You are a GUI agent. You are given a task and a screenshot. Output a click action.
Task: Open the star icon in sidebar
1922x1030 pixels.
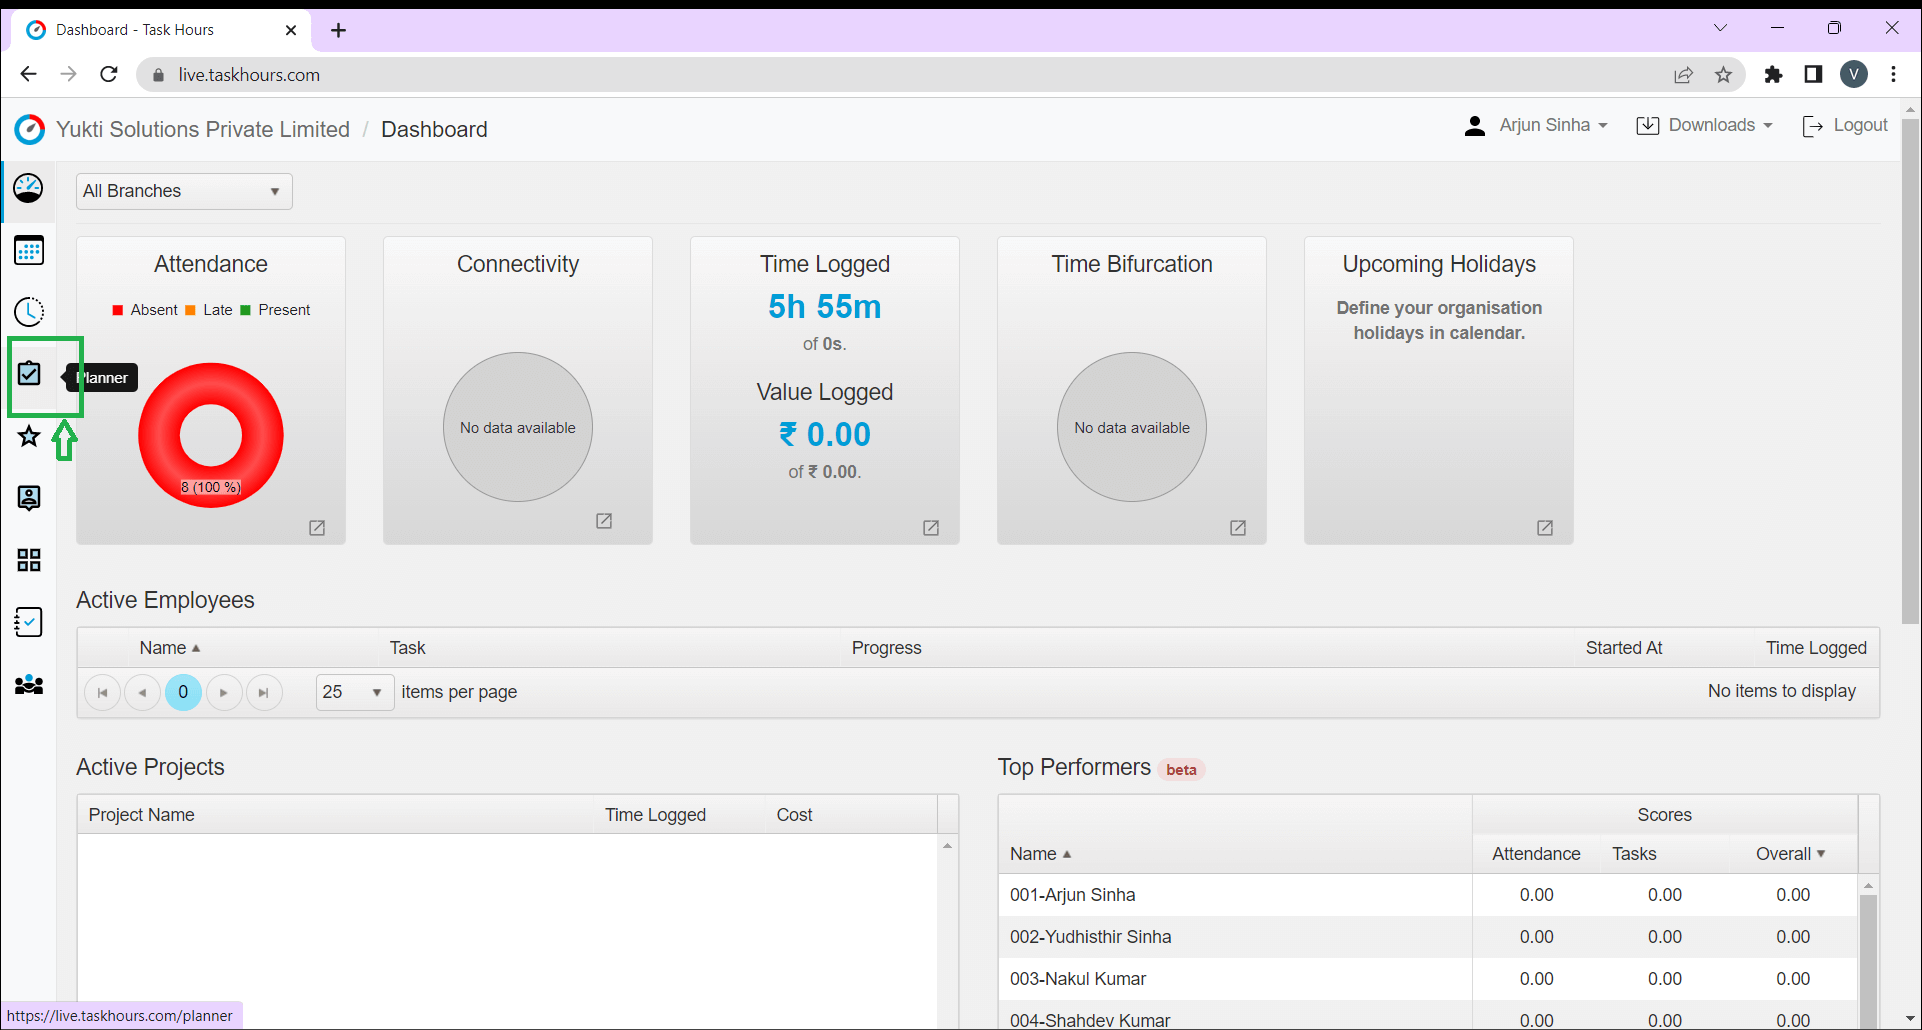tap(29, 436)
